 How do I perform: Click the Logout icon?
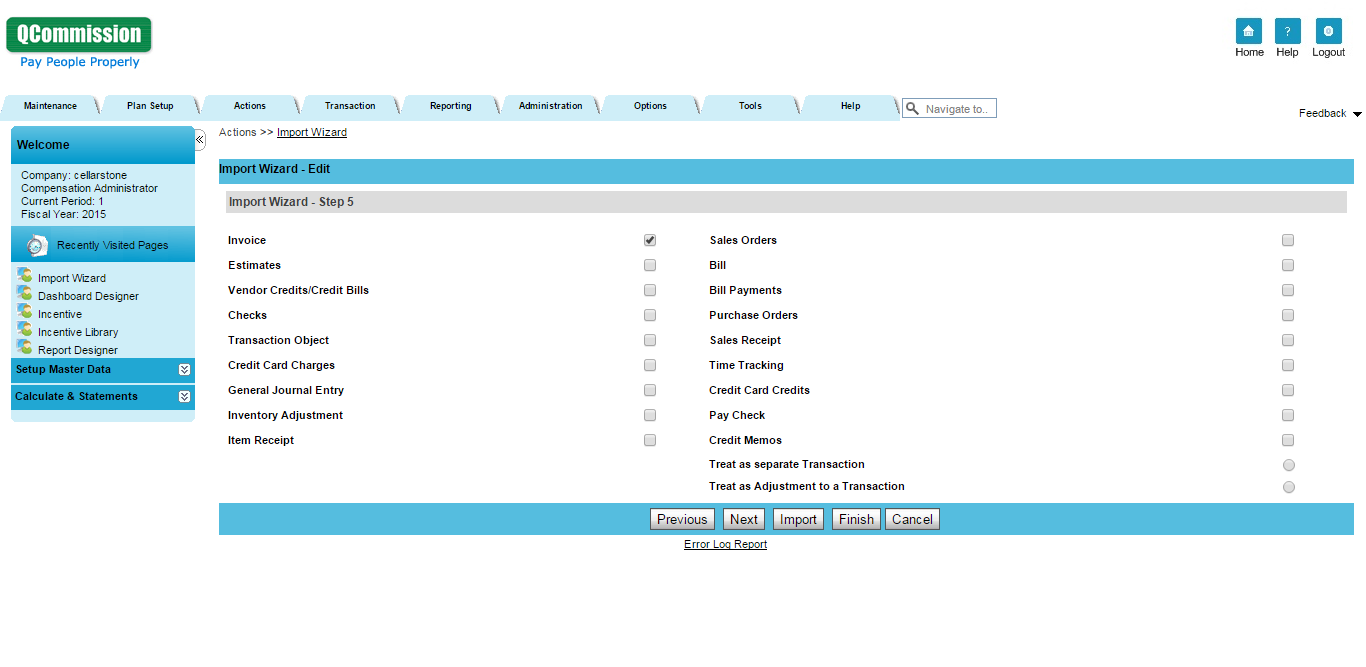(1328, 37)
